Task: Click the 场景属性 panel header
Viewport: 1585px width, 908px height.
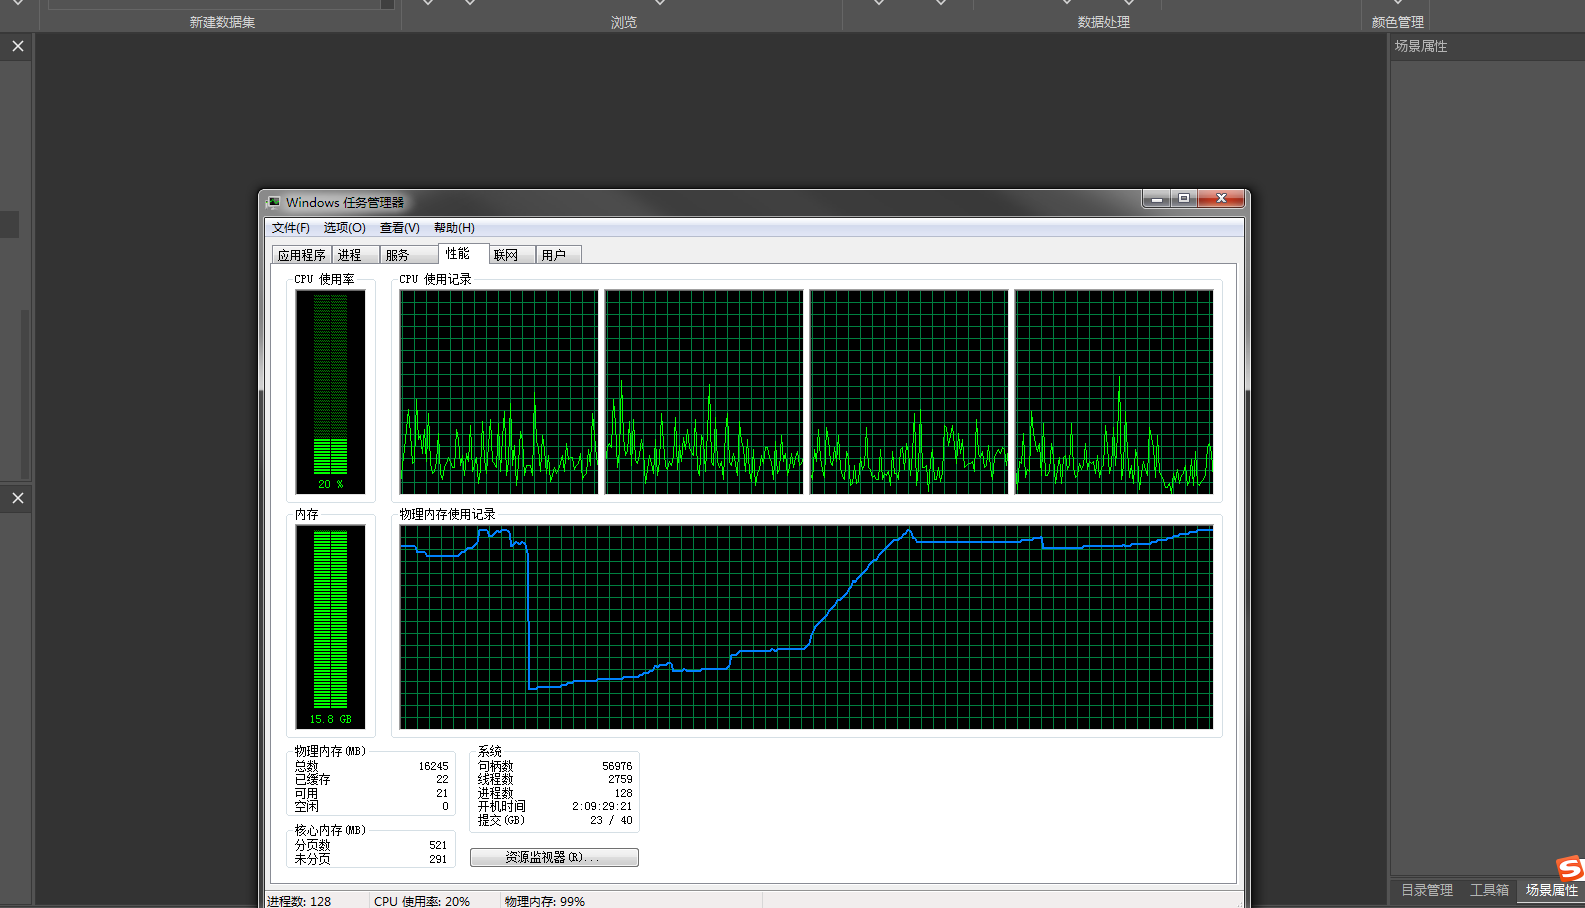Action: coord(1421,46)
